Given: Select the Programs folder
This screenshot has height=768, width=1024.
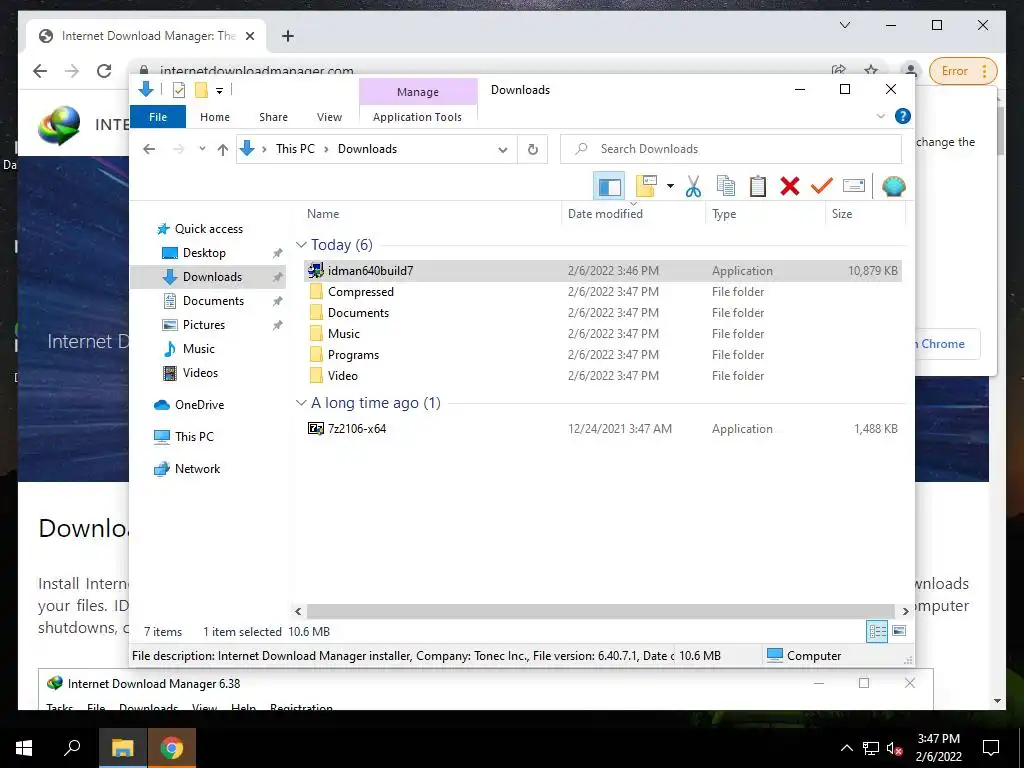Looking at the screenshot, I should click(603, 355).
